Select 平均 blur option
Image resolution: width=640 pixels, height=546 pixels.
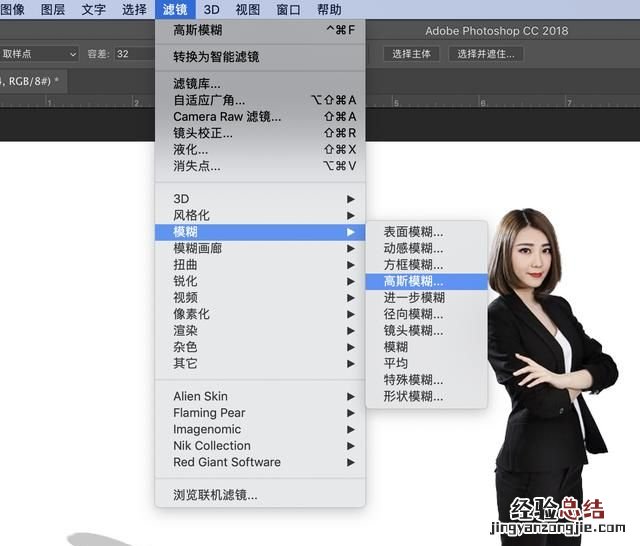tap(427, 363)
